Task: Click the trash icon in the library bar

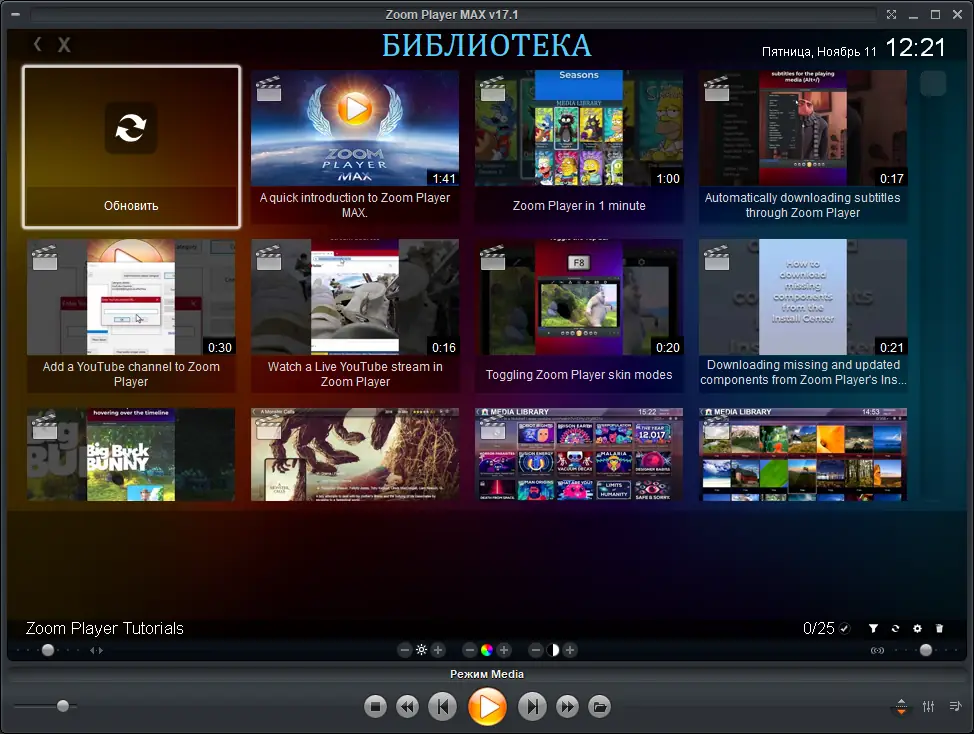Action: (x=939, y=628)
